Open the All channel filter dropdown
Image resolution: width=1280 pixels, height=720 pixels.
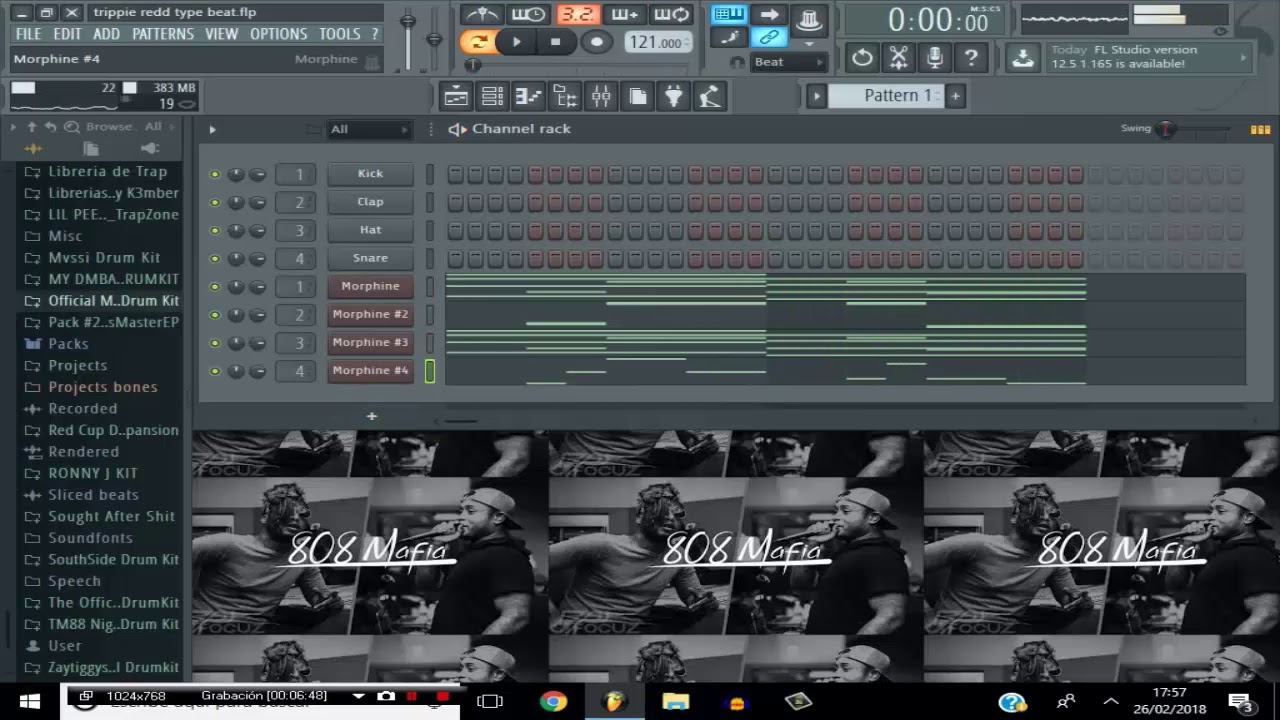pos(369,129)
